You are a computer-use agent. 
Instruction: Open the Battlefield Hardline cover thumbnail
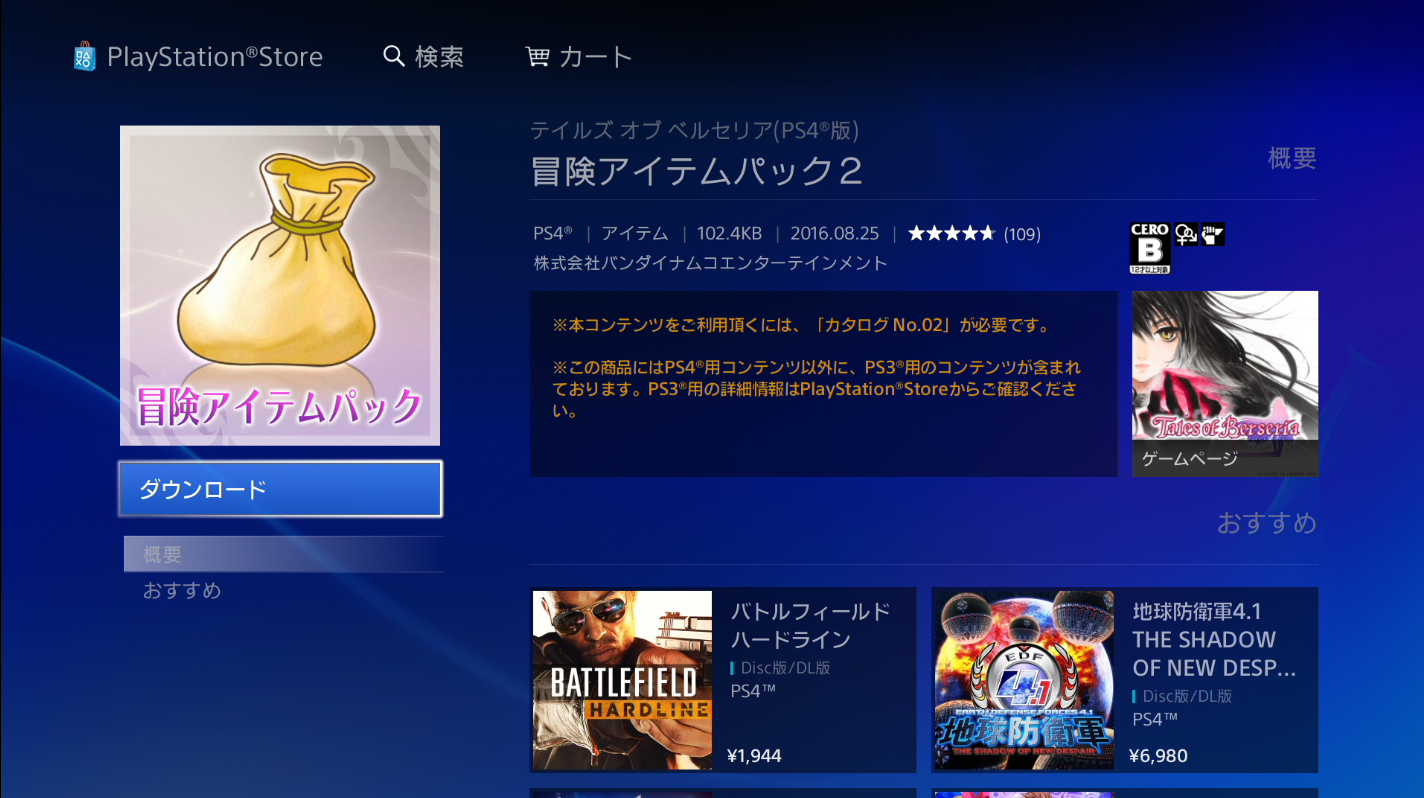[x=622, y=680]
